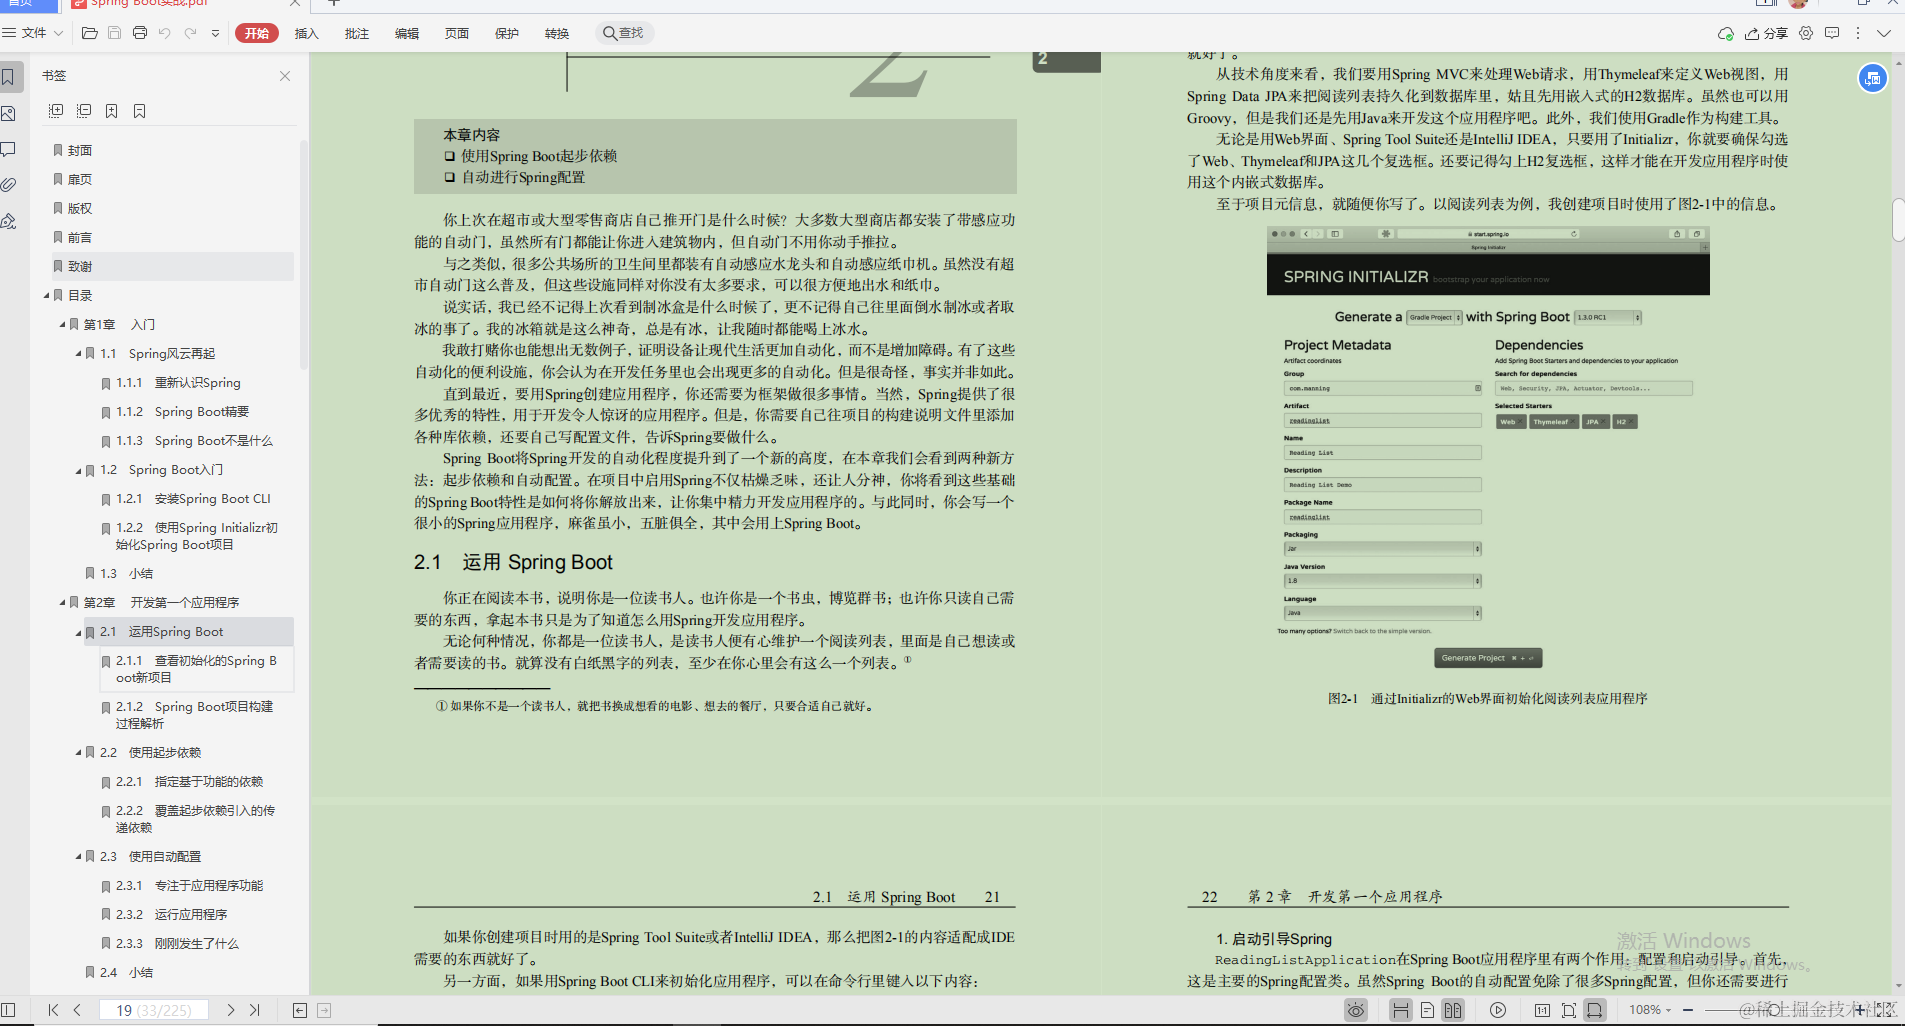Open the attachments panel

tap(9, 183)
